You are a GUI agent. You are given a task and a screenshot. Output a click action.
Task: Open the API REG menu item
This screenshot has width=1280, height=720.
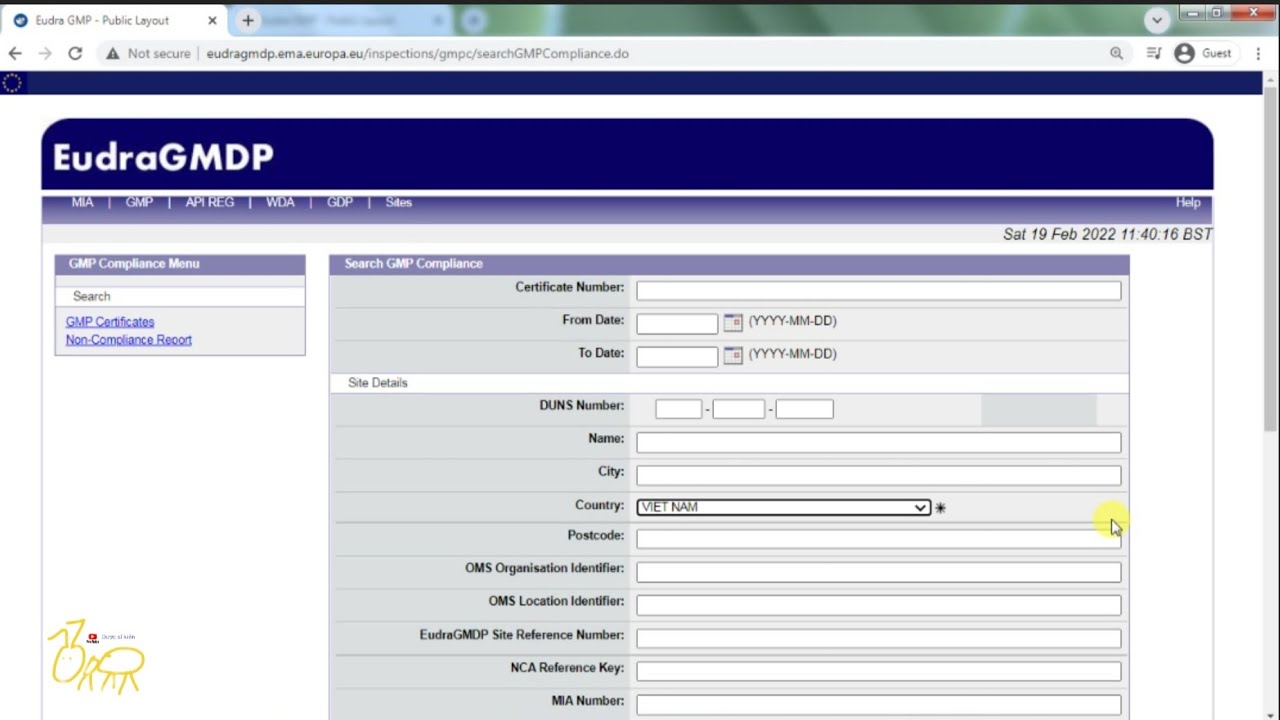pyautogui.click(x=210, y=202)
